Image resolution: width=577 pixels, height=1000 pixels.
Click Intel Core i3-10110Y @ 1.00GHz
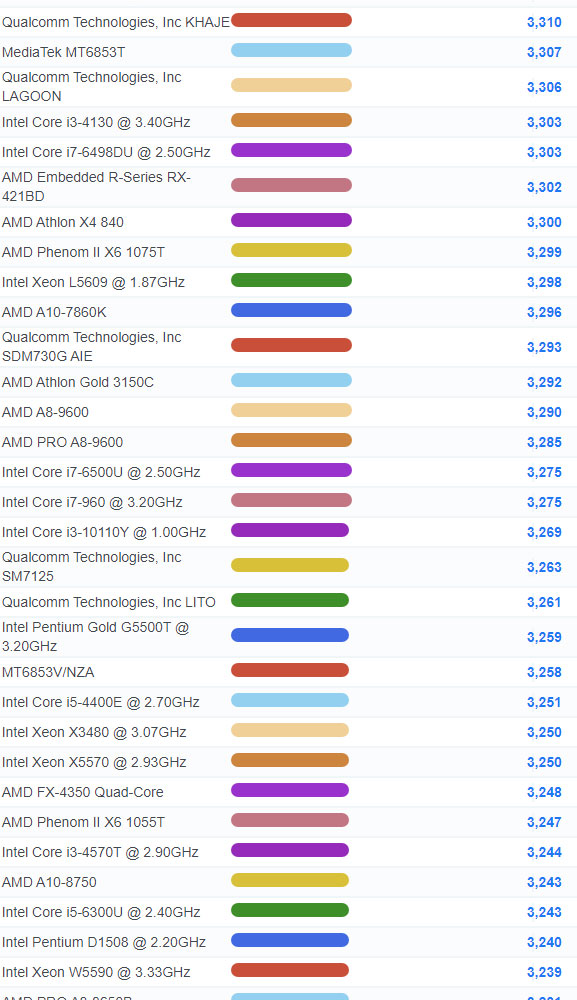104,533
